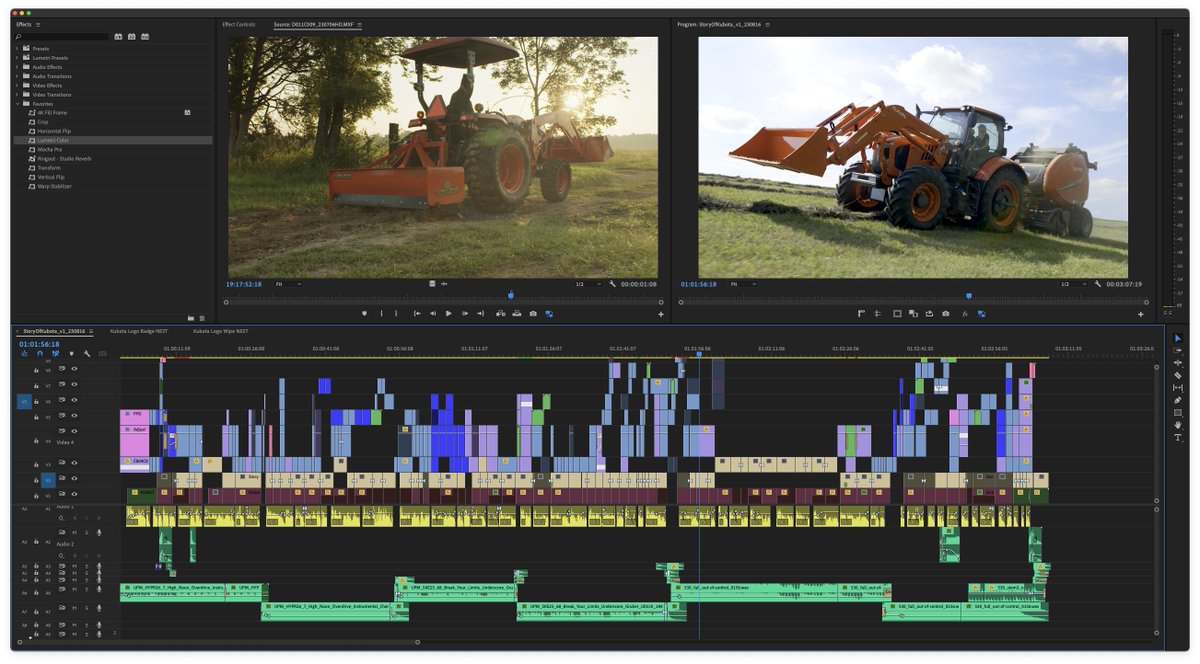Play the clip in the Source monitor
This screenshot has width=1200, height=664.
[x=448, y=313]
